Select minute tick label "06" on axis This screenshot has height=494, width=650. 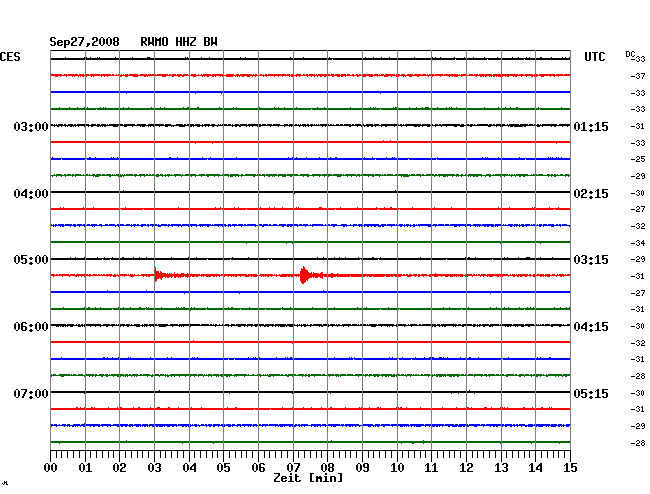258,467
